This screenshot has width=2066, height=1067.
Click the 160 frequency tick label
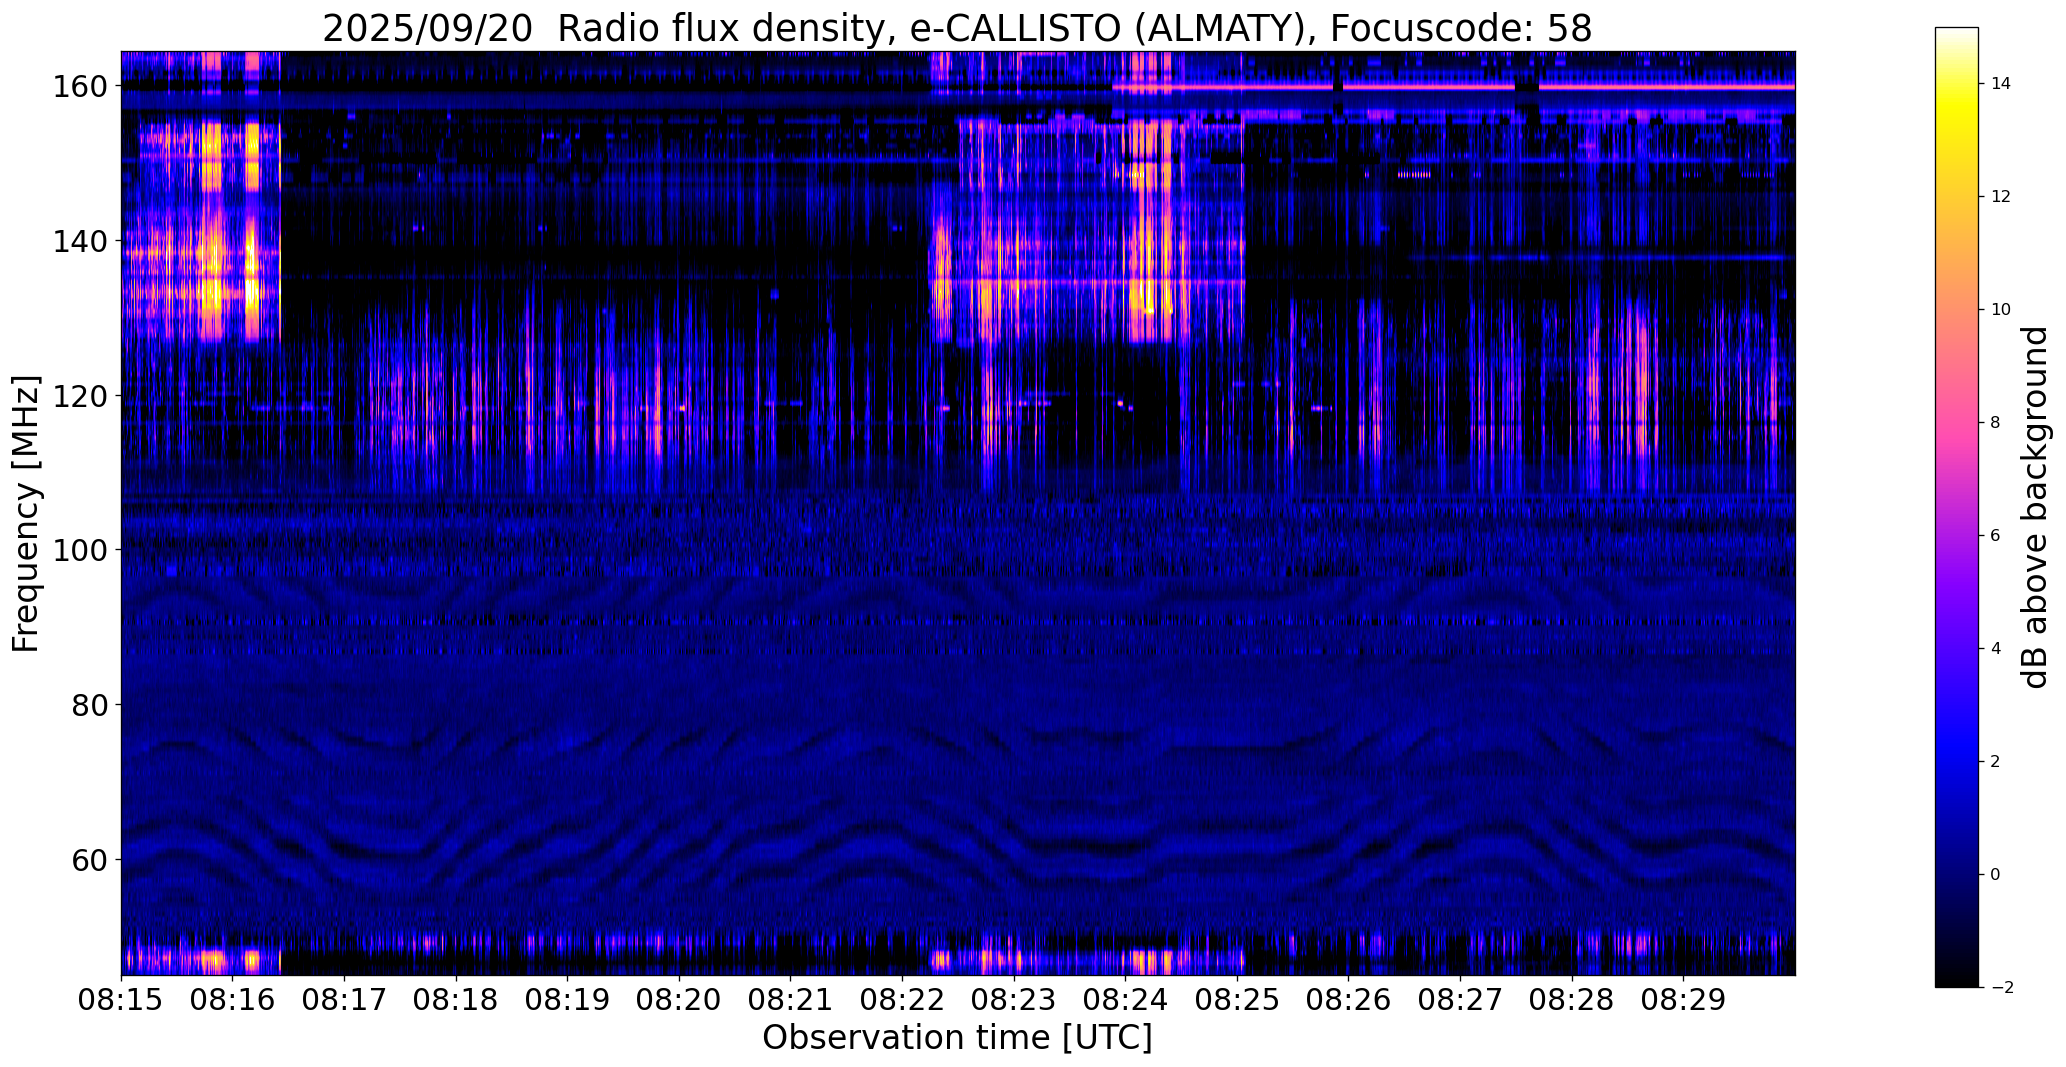pyautogui.click(x=82, y=87)
